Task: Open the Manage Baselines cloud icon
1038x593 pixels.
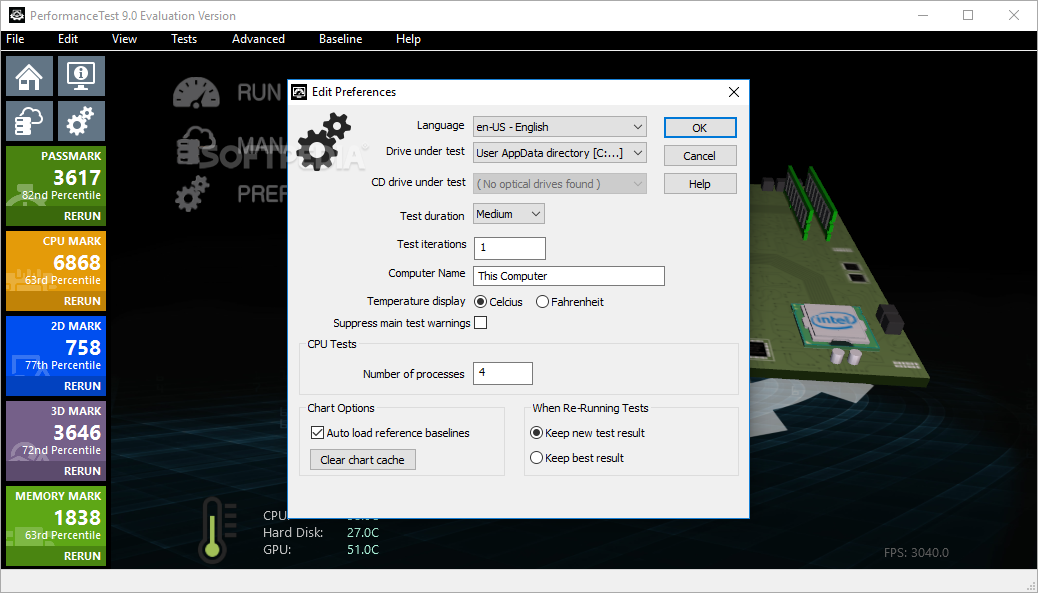Action: click(x=30, y=121)
